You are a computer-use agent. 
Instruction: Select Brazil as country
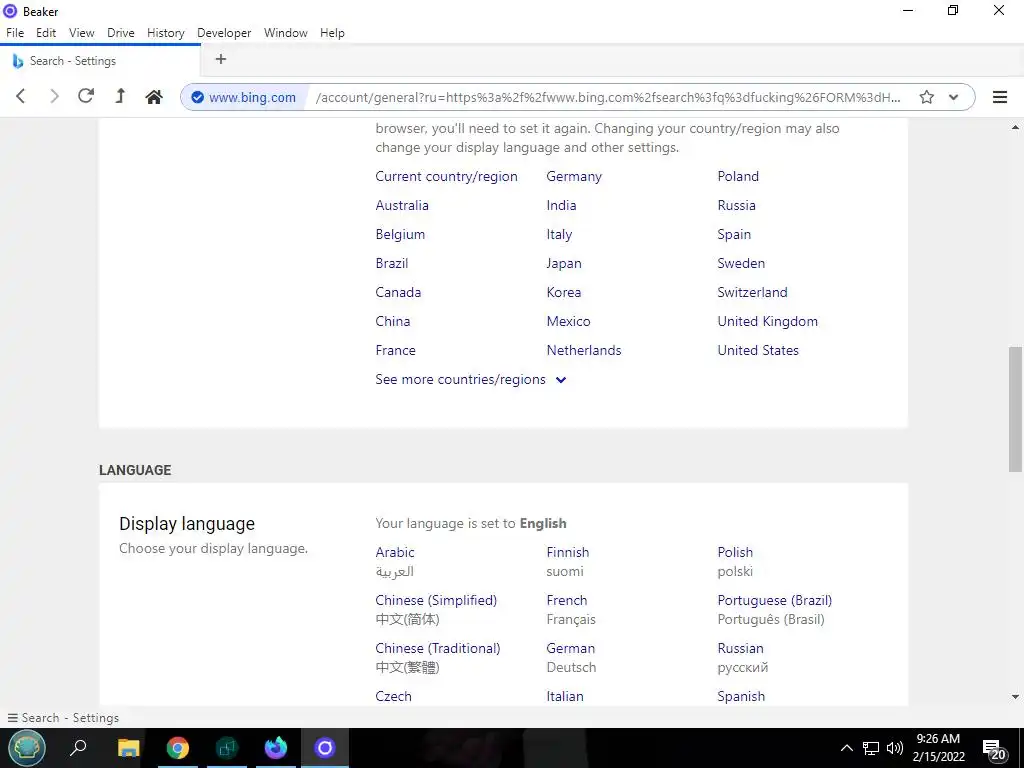coord(391,263)
